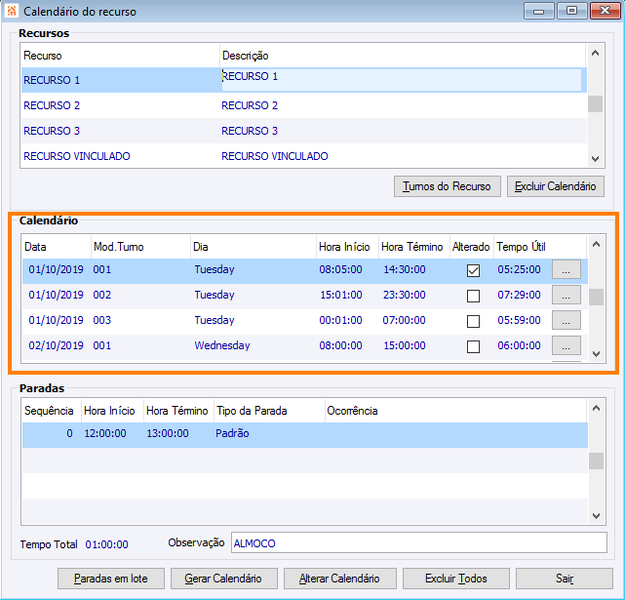This screenshot has height=600, width=625.
Task: Open details button for 01/10/2019 shift 001
Action: click(x=566, y=270)
